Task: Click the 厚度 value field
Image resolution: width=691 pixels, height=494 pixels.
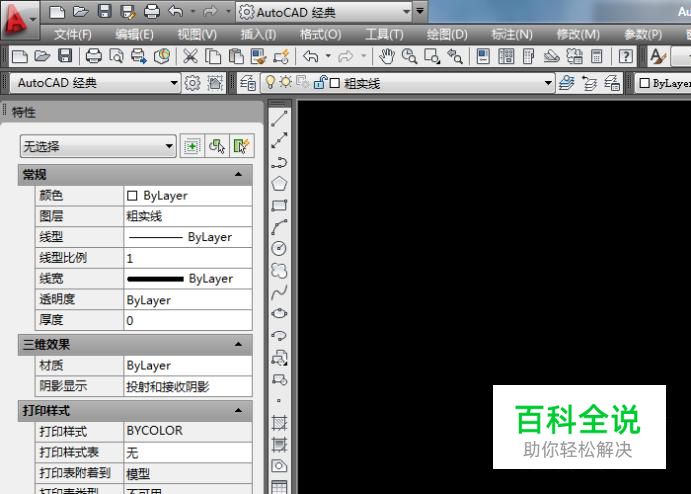Action: (x=188, y=320)
